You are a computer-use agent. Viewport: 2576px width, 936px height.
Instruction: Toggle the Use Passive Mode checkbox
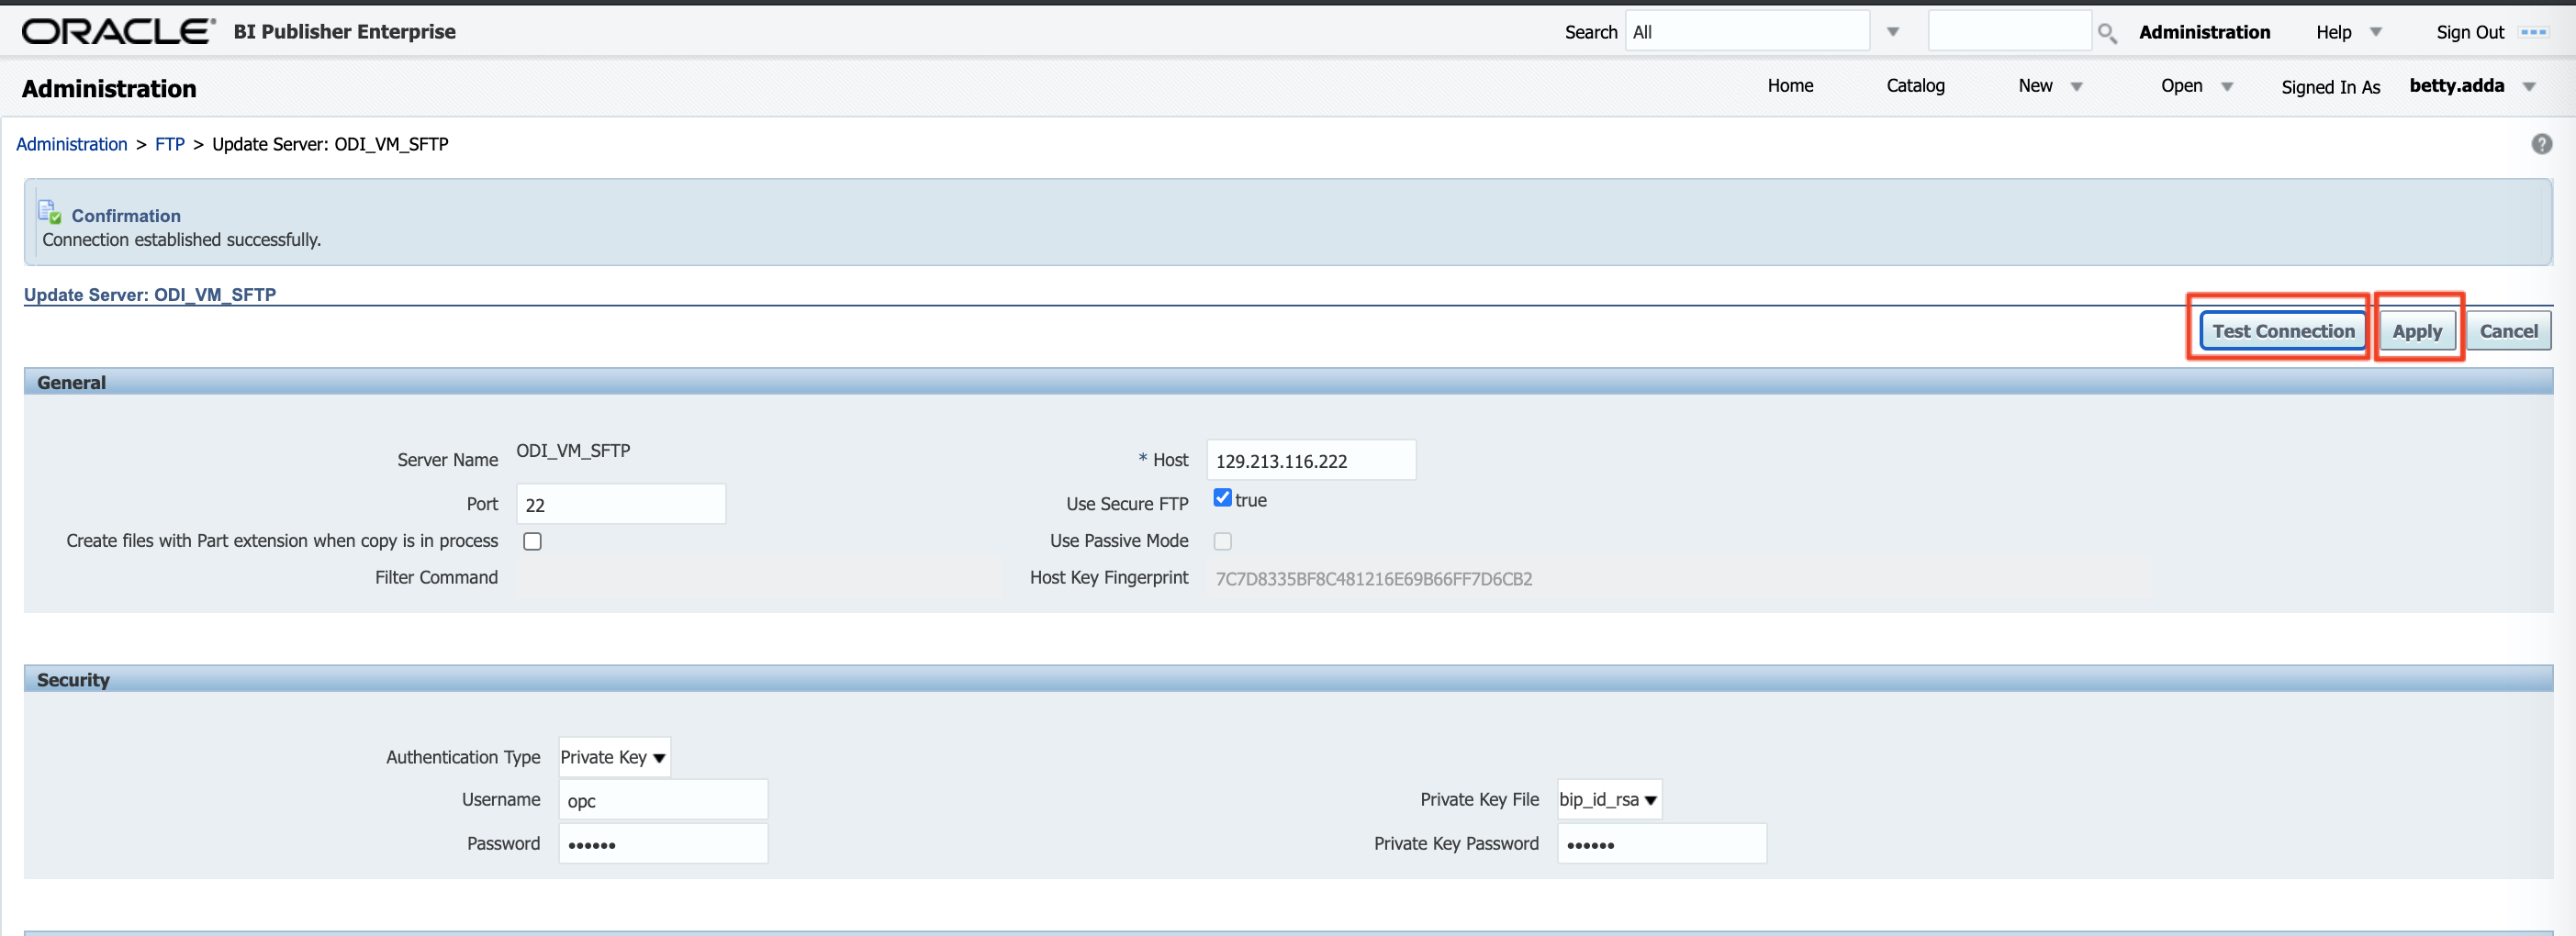1222,541
